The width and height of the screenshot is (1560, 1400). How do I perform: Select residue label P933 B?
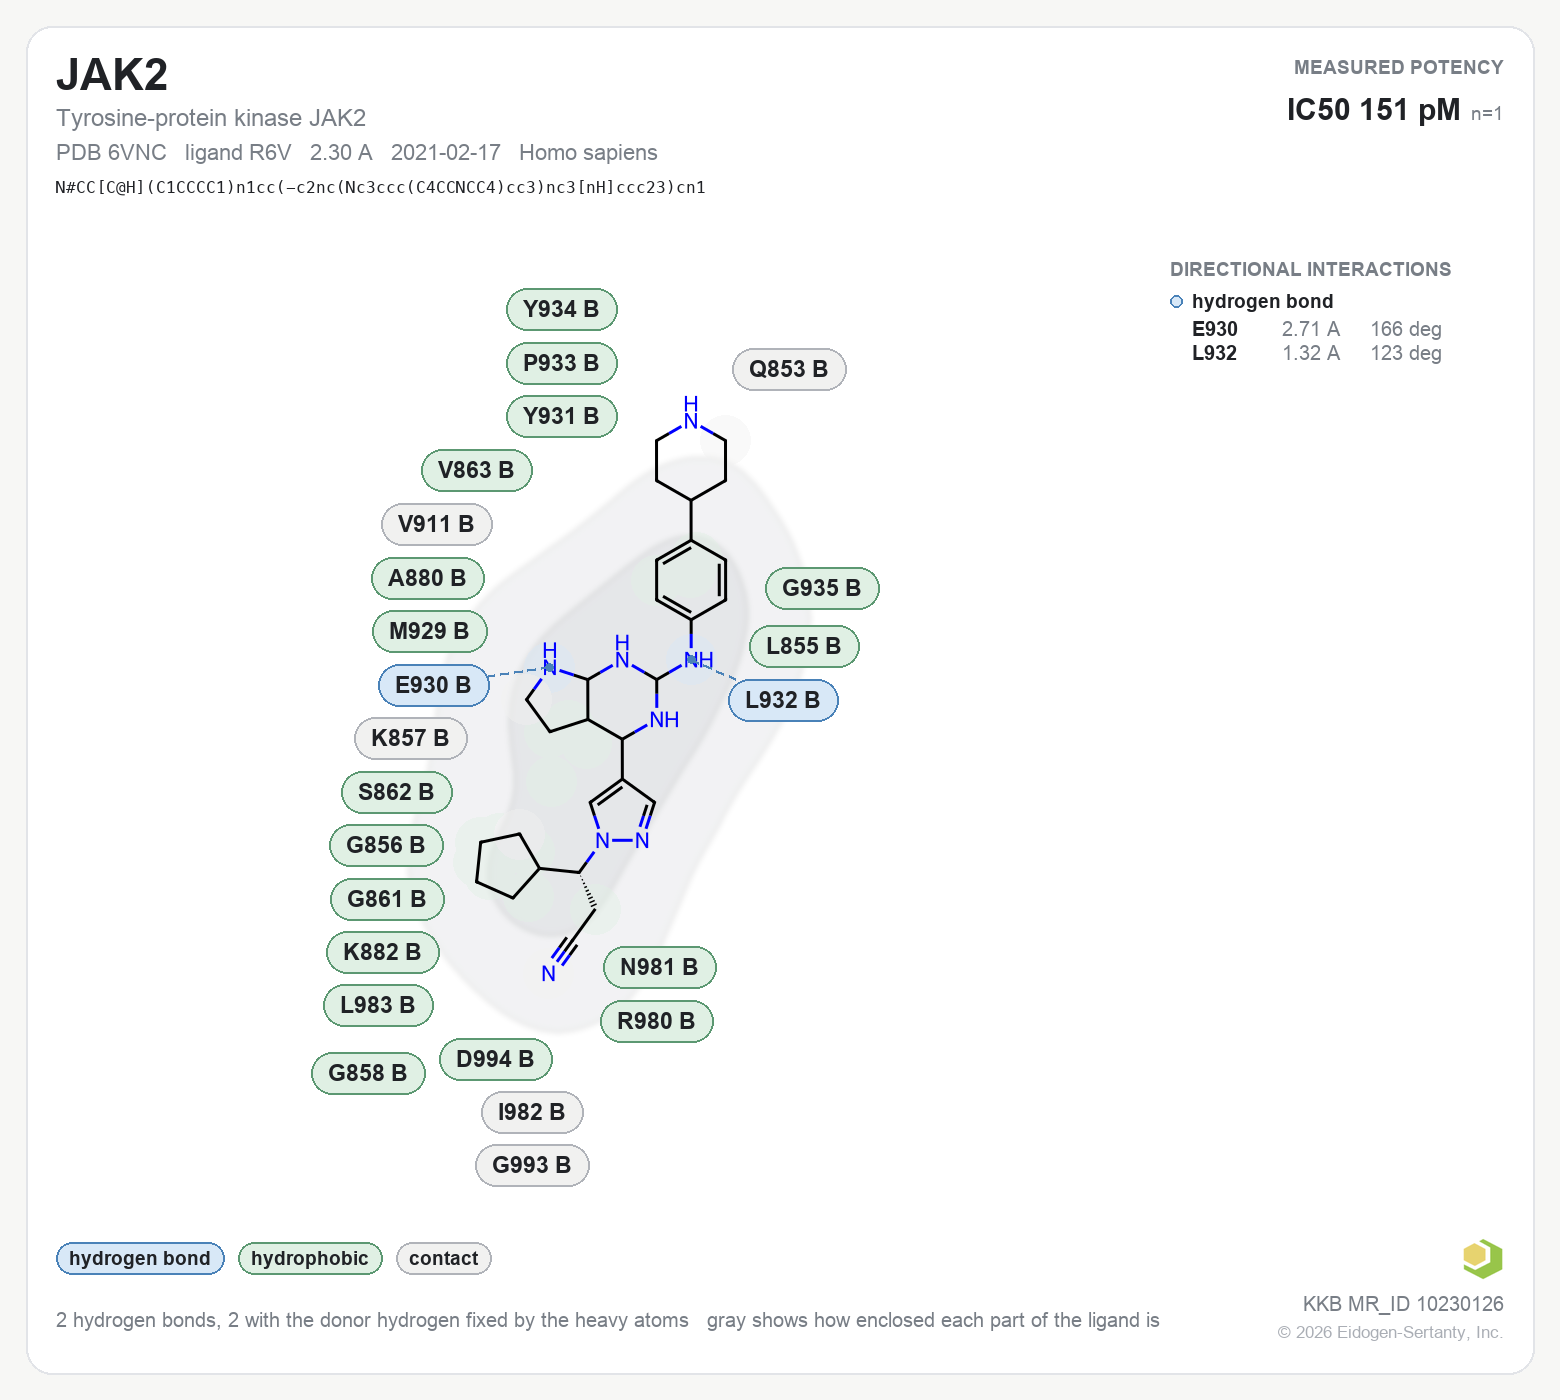pos(561,363)
